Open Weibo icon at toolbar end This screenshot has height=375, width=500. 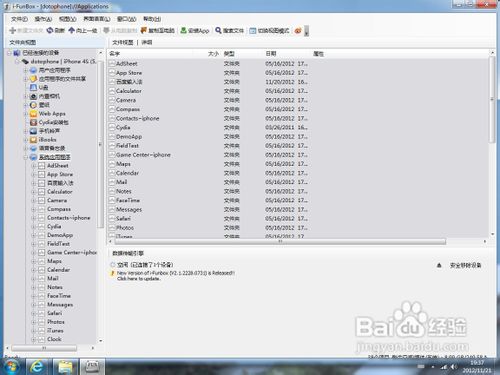pyautogui.click(x=298, y=31)
